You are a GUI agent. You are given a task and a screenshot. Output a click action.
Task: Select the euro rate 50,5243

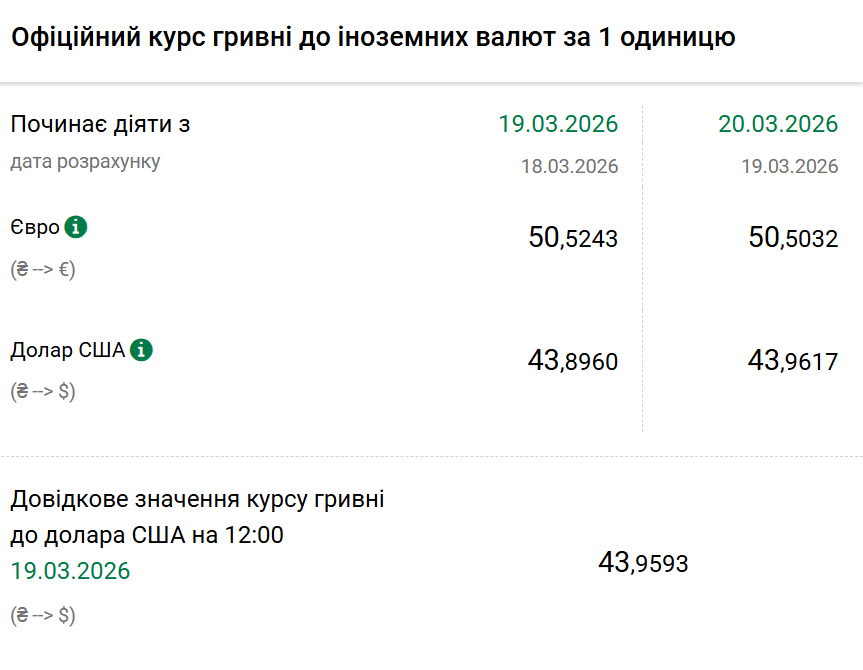click(x=573, y=238)
